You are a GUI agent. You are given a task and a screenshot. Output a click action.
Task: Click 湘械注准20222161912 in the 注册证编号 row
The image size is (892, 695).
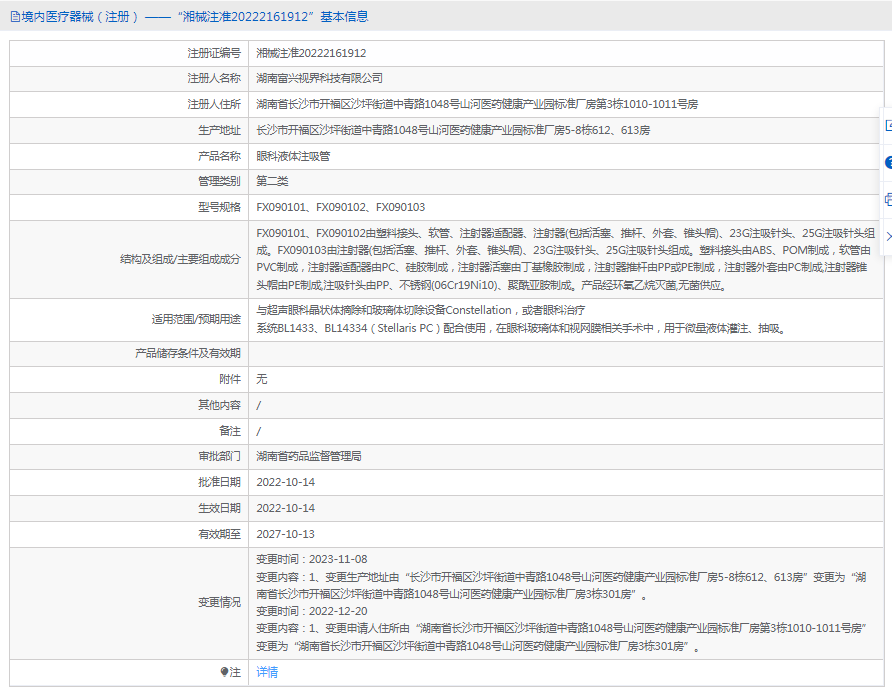311,53
